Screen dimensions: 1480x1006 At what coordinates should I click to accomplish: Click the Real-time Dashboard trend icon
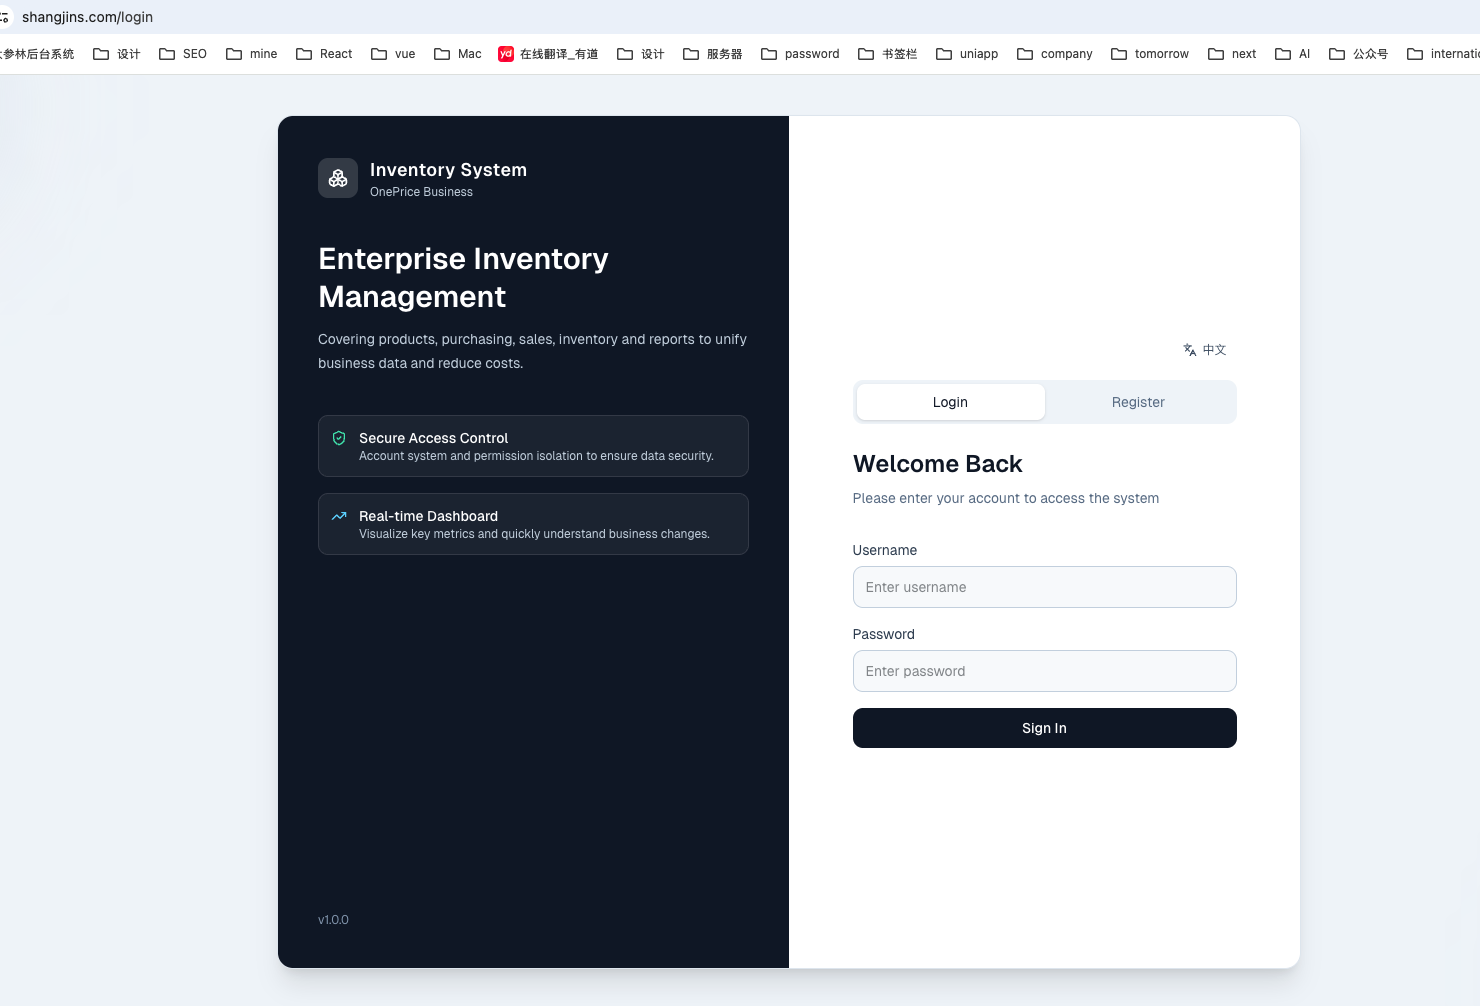339,516
